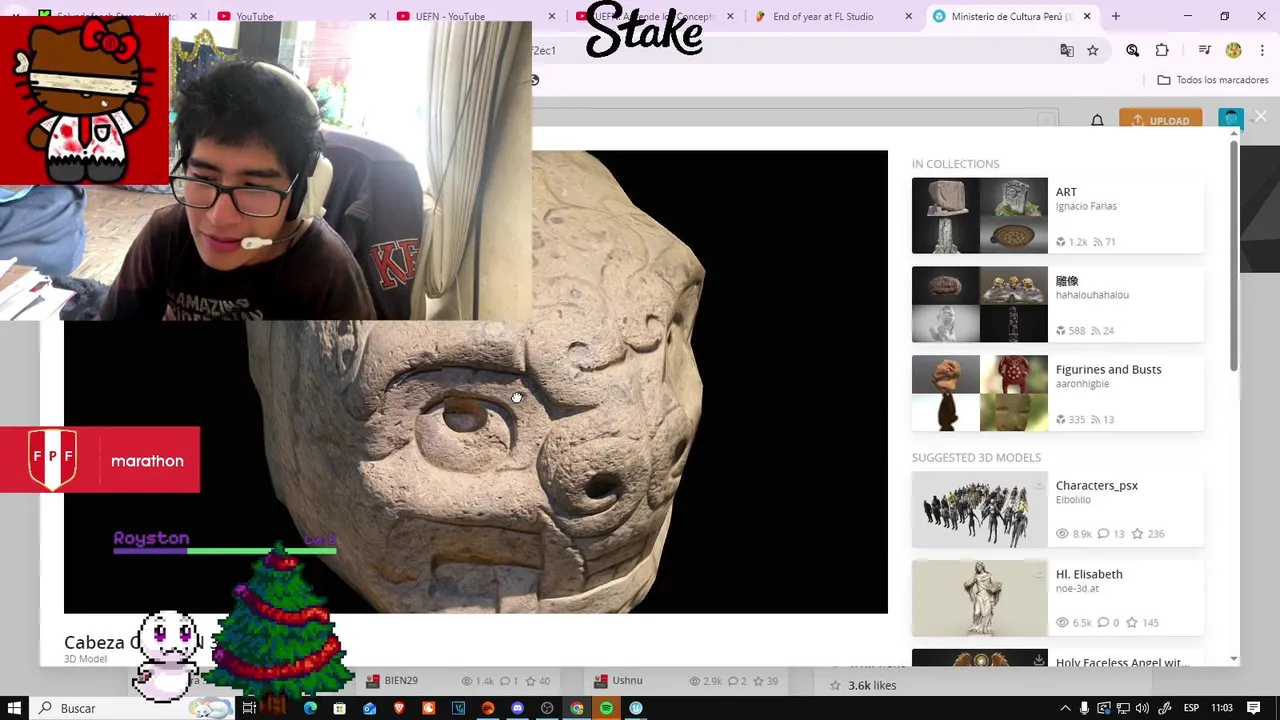Open Brave browser from the taskbar
This screenshot has height=720, width=1280.
(x=399, y=708)
